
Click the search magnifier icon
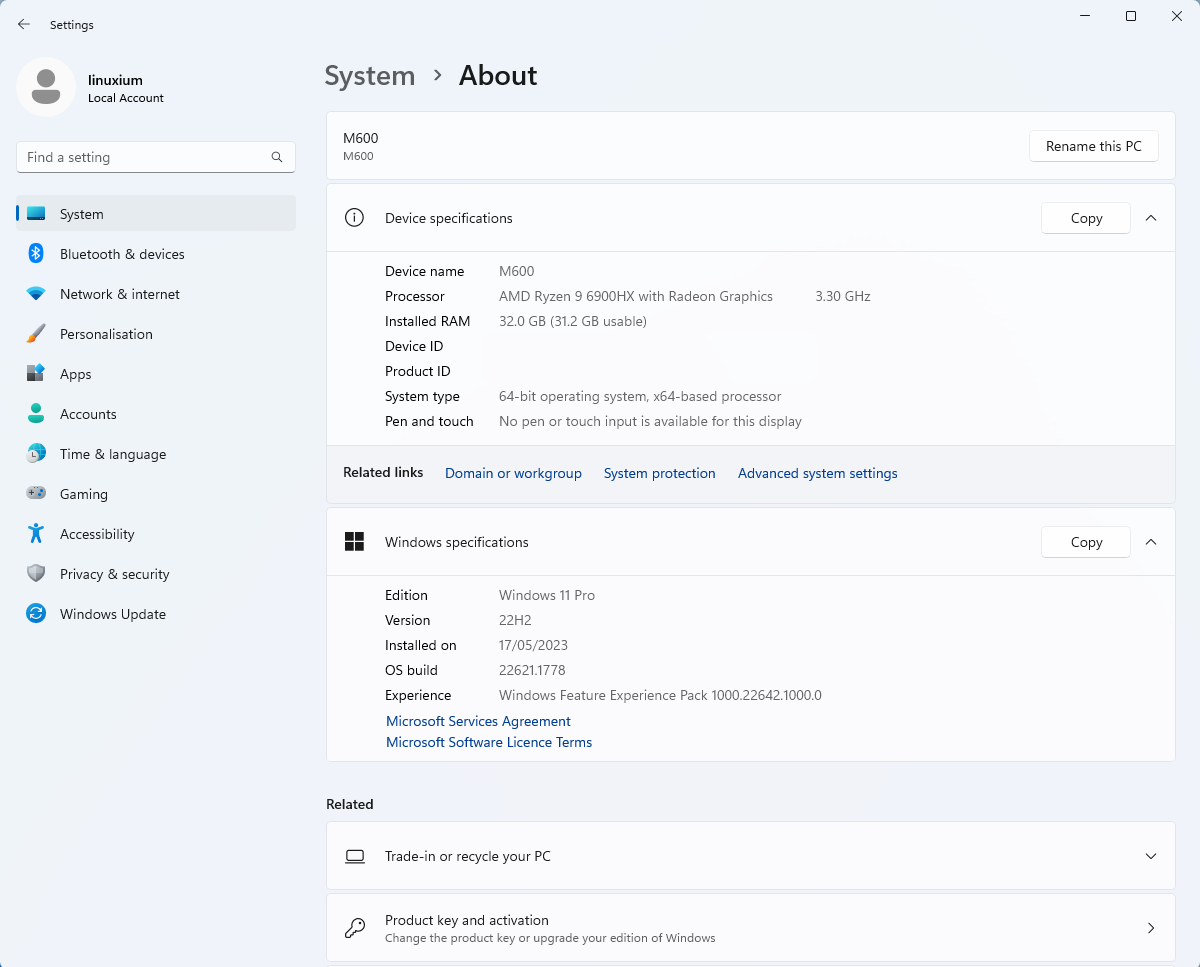277,157
